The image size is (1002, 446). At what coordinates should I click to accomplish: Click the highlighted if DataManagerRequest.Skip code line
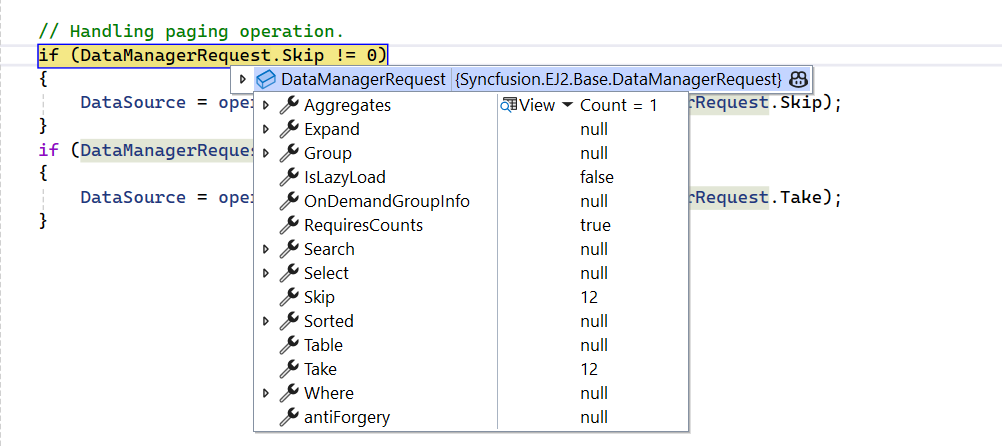click(x=213, y=56)
